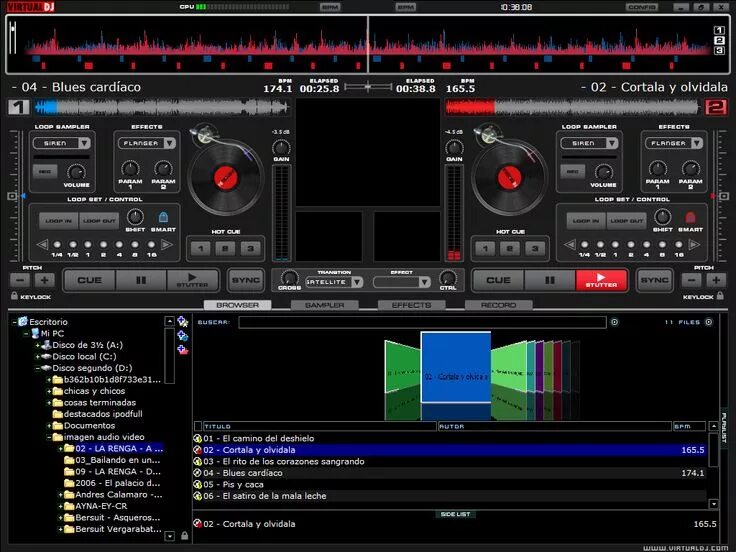Toggle the right deck smart loop lock
Viewport: 736px width, 552px height.
[x=690, y=217]
